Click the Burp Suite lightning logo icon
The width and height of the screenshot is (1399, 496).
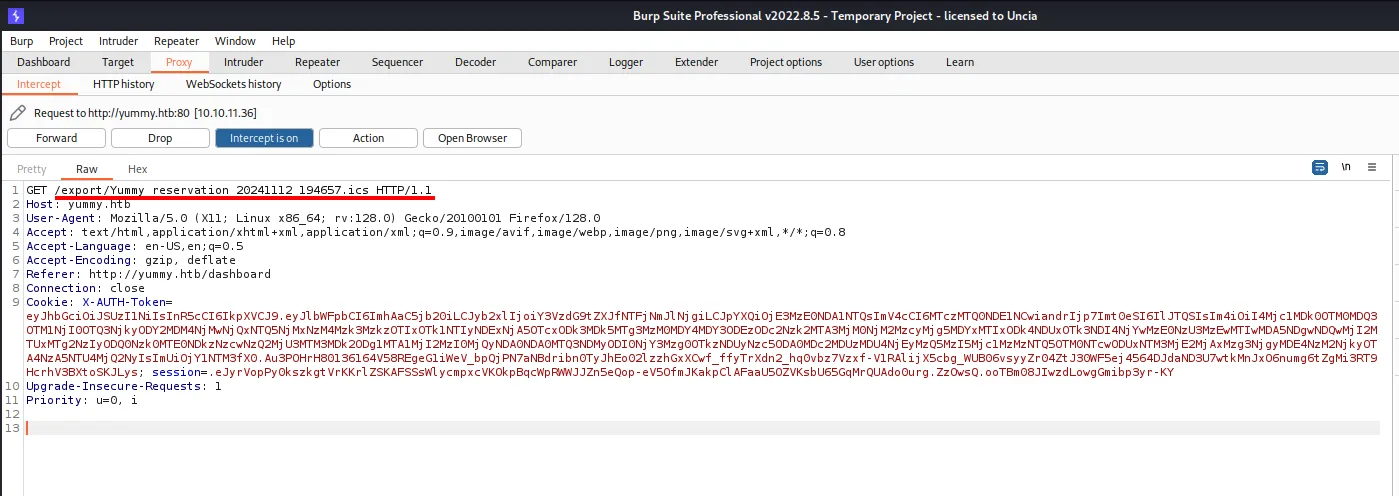[x=16, y=16]
